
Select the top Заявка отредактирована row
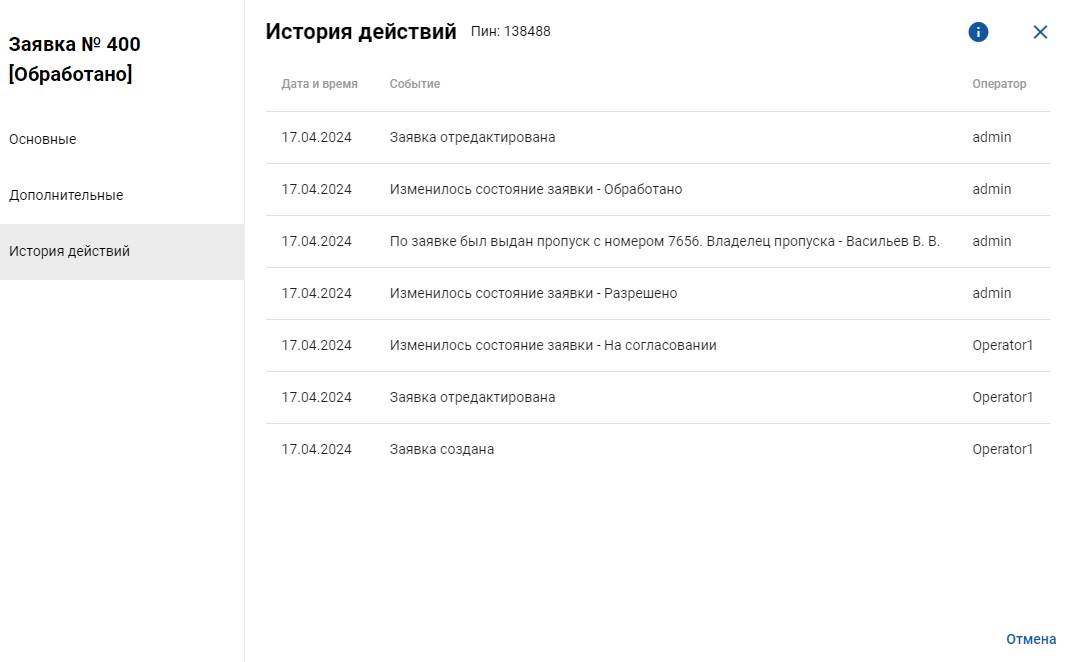658,137
